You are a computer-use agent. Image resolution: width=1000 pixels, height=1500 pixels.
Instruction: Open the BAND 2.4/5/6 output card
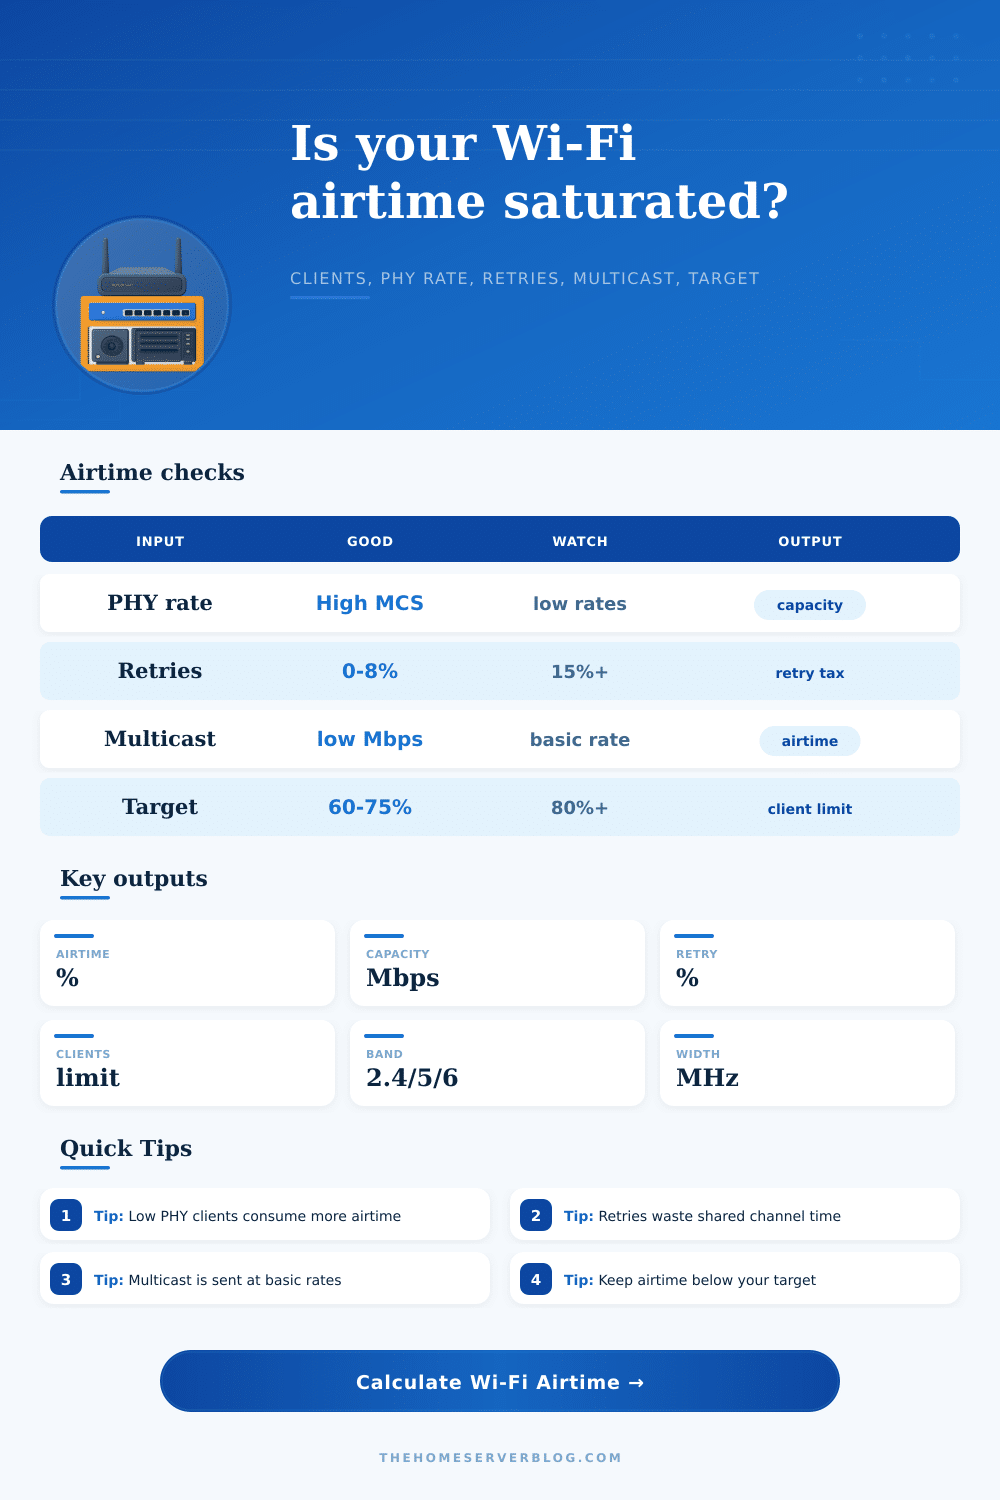tap(497, 1063)
